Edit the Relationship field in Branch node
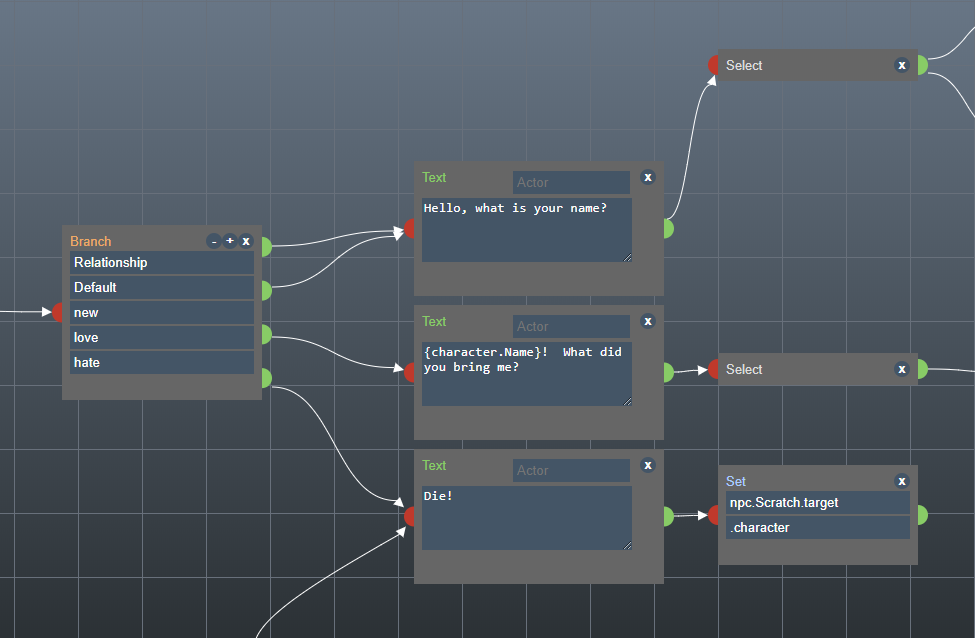Image resolution: width=975 pixels, height=638 pixels. coord(162,262)
